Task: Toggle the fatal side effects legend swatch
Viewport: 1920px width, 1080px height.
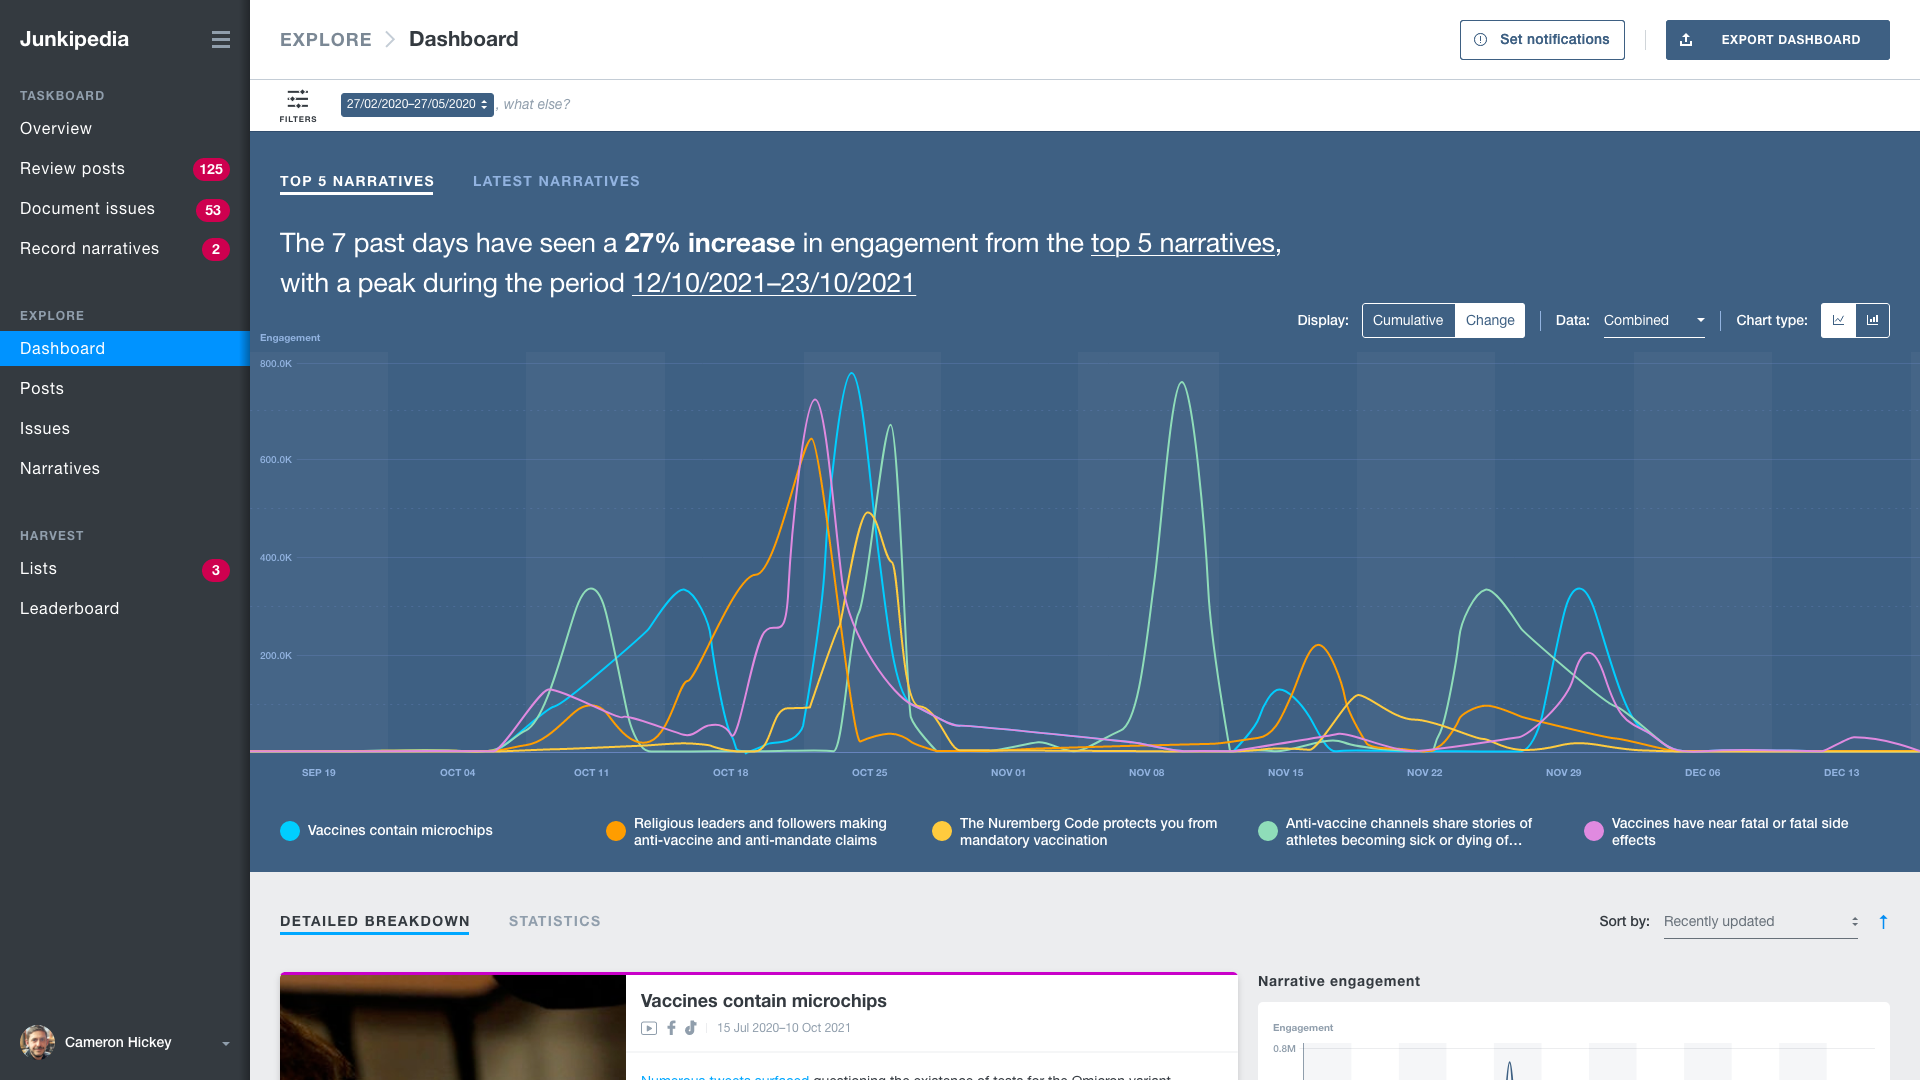Action: [x=1594, y=831]
